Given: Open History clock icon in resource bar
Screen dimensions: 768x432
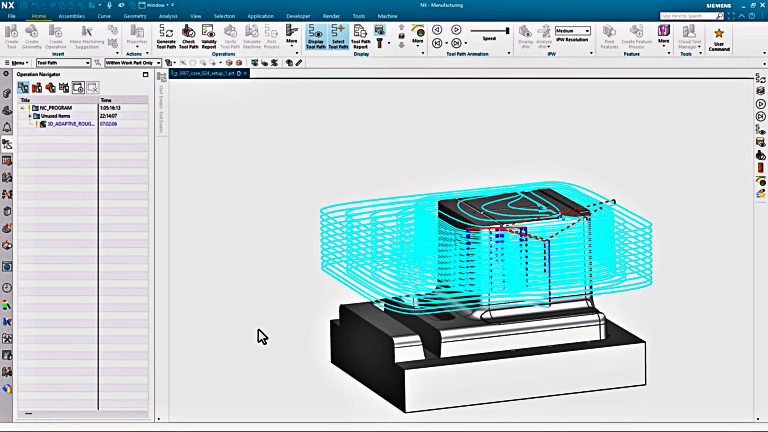Looking at the screenshot, I should [x=7, y=288].
